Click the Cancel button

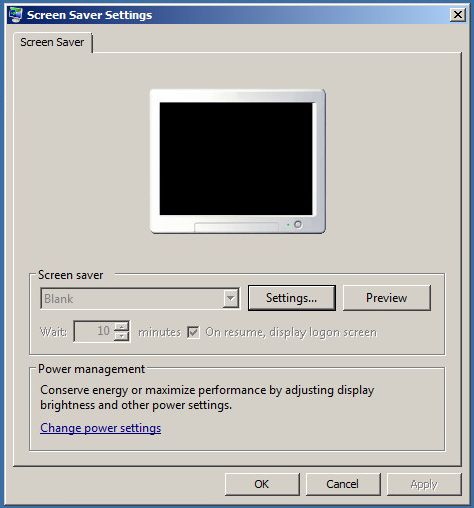343,484
